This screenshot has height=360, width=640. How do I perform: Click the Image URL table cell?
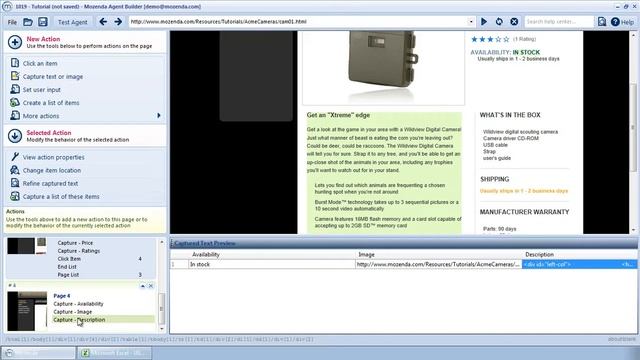coord(439,264)
